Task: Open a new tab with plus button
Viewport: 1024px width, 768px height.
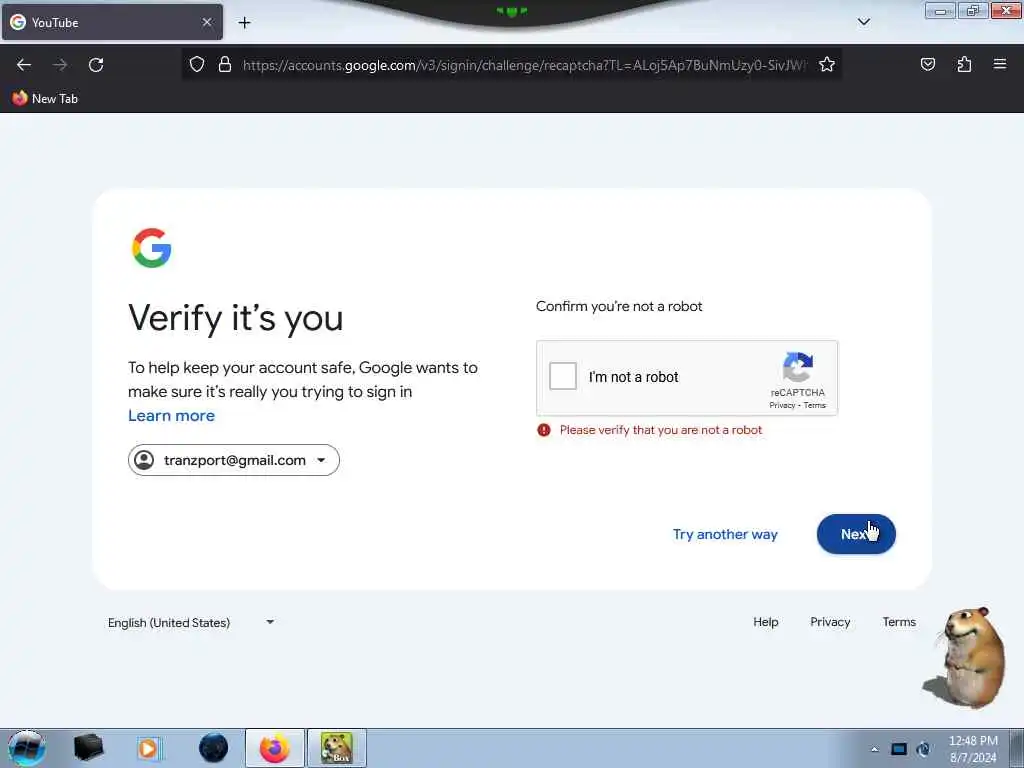Action: point(244,23)
